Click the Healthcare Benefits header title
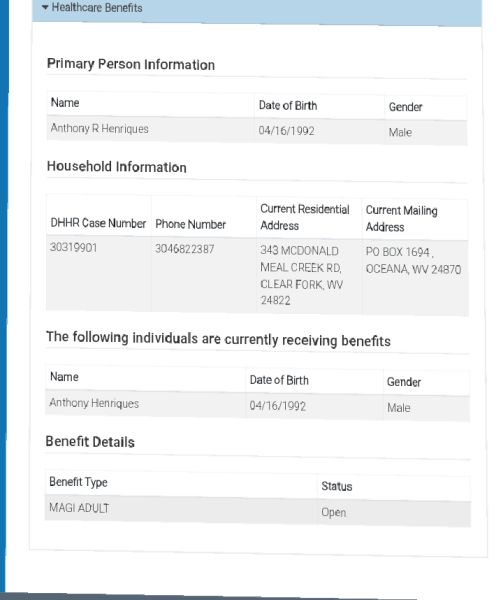 [x=97, y=8]
